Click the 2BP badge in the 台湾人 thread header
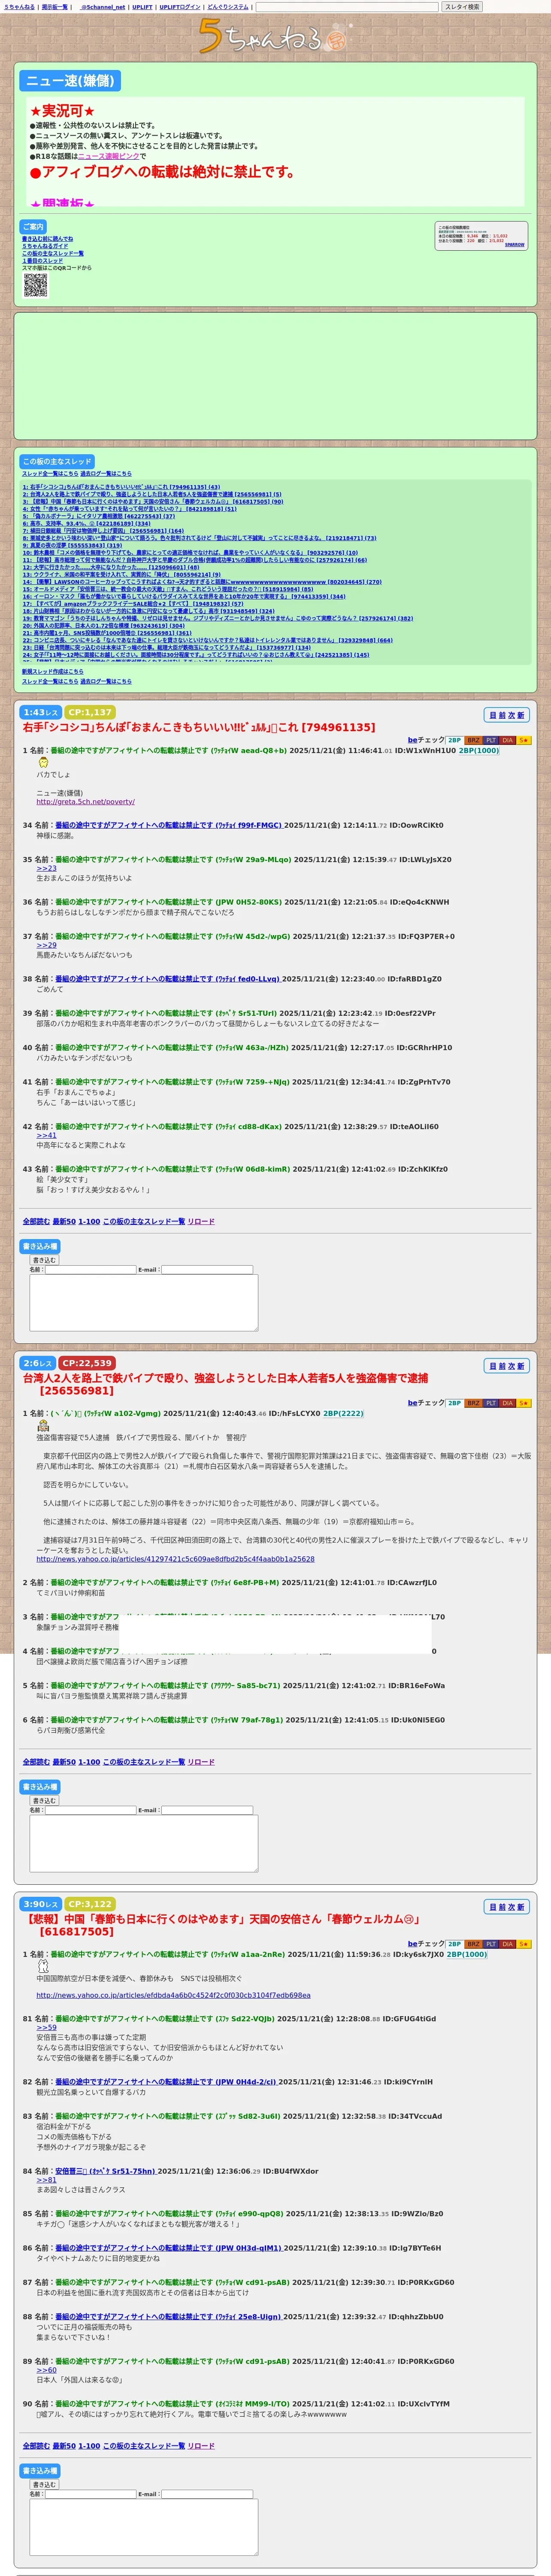Viewport: 551px width, 2576px height. tap(455, 1403)
